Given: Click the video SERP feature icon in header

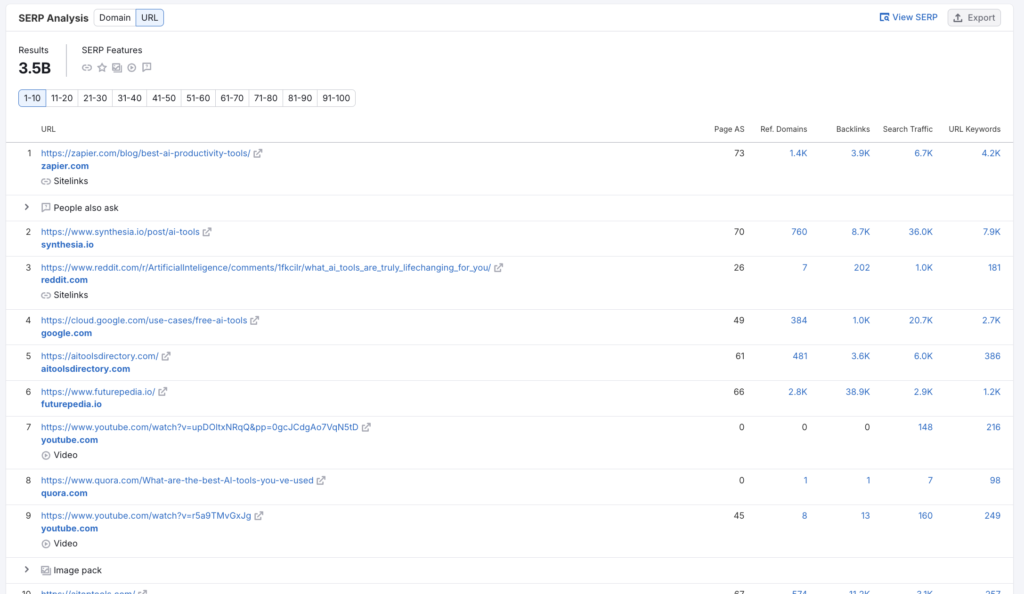Looking at the screenshot, I should click(x=132, y=68).
